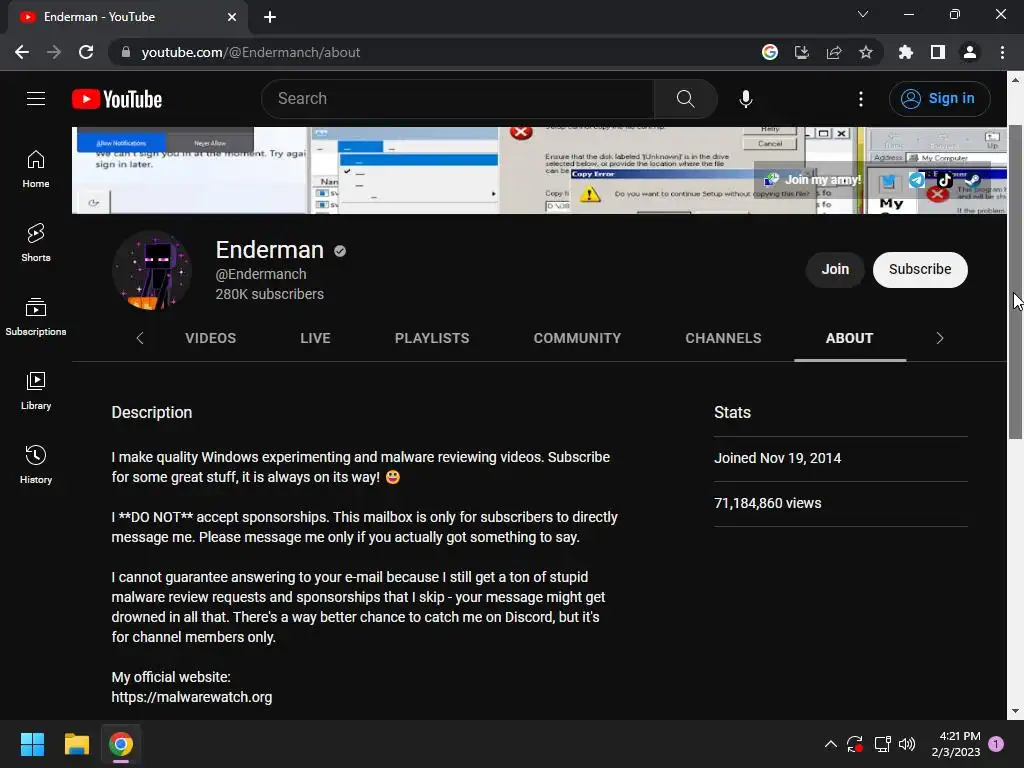
Task: Click '71,184,860 views' stat
Action: tap(767, 503)
